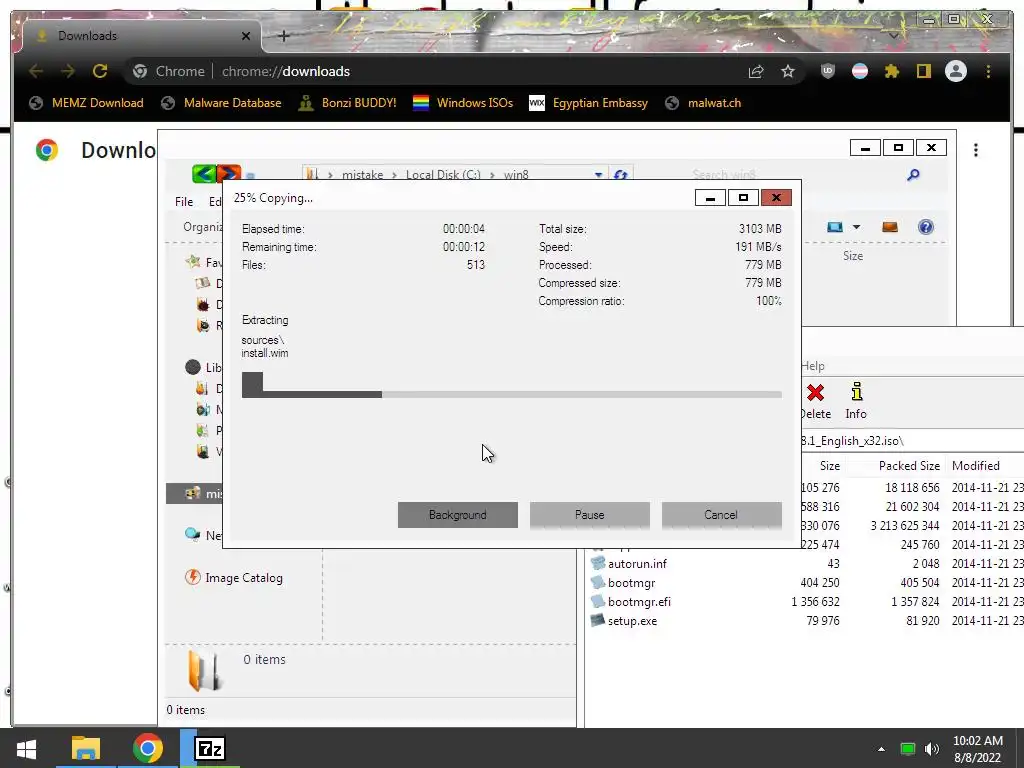Open File Explorer from the taskbar
Viewport: 1024px width, 768px height.
point(86,748)
